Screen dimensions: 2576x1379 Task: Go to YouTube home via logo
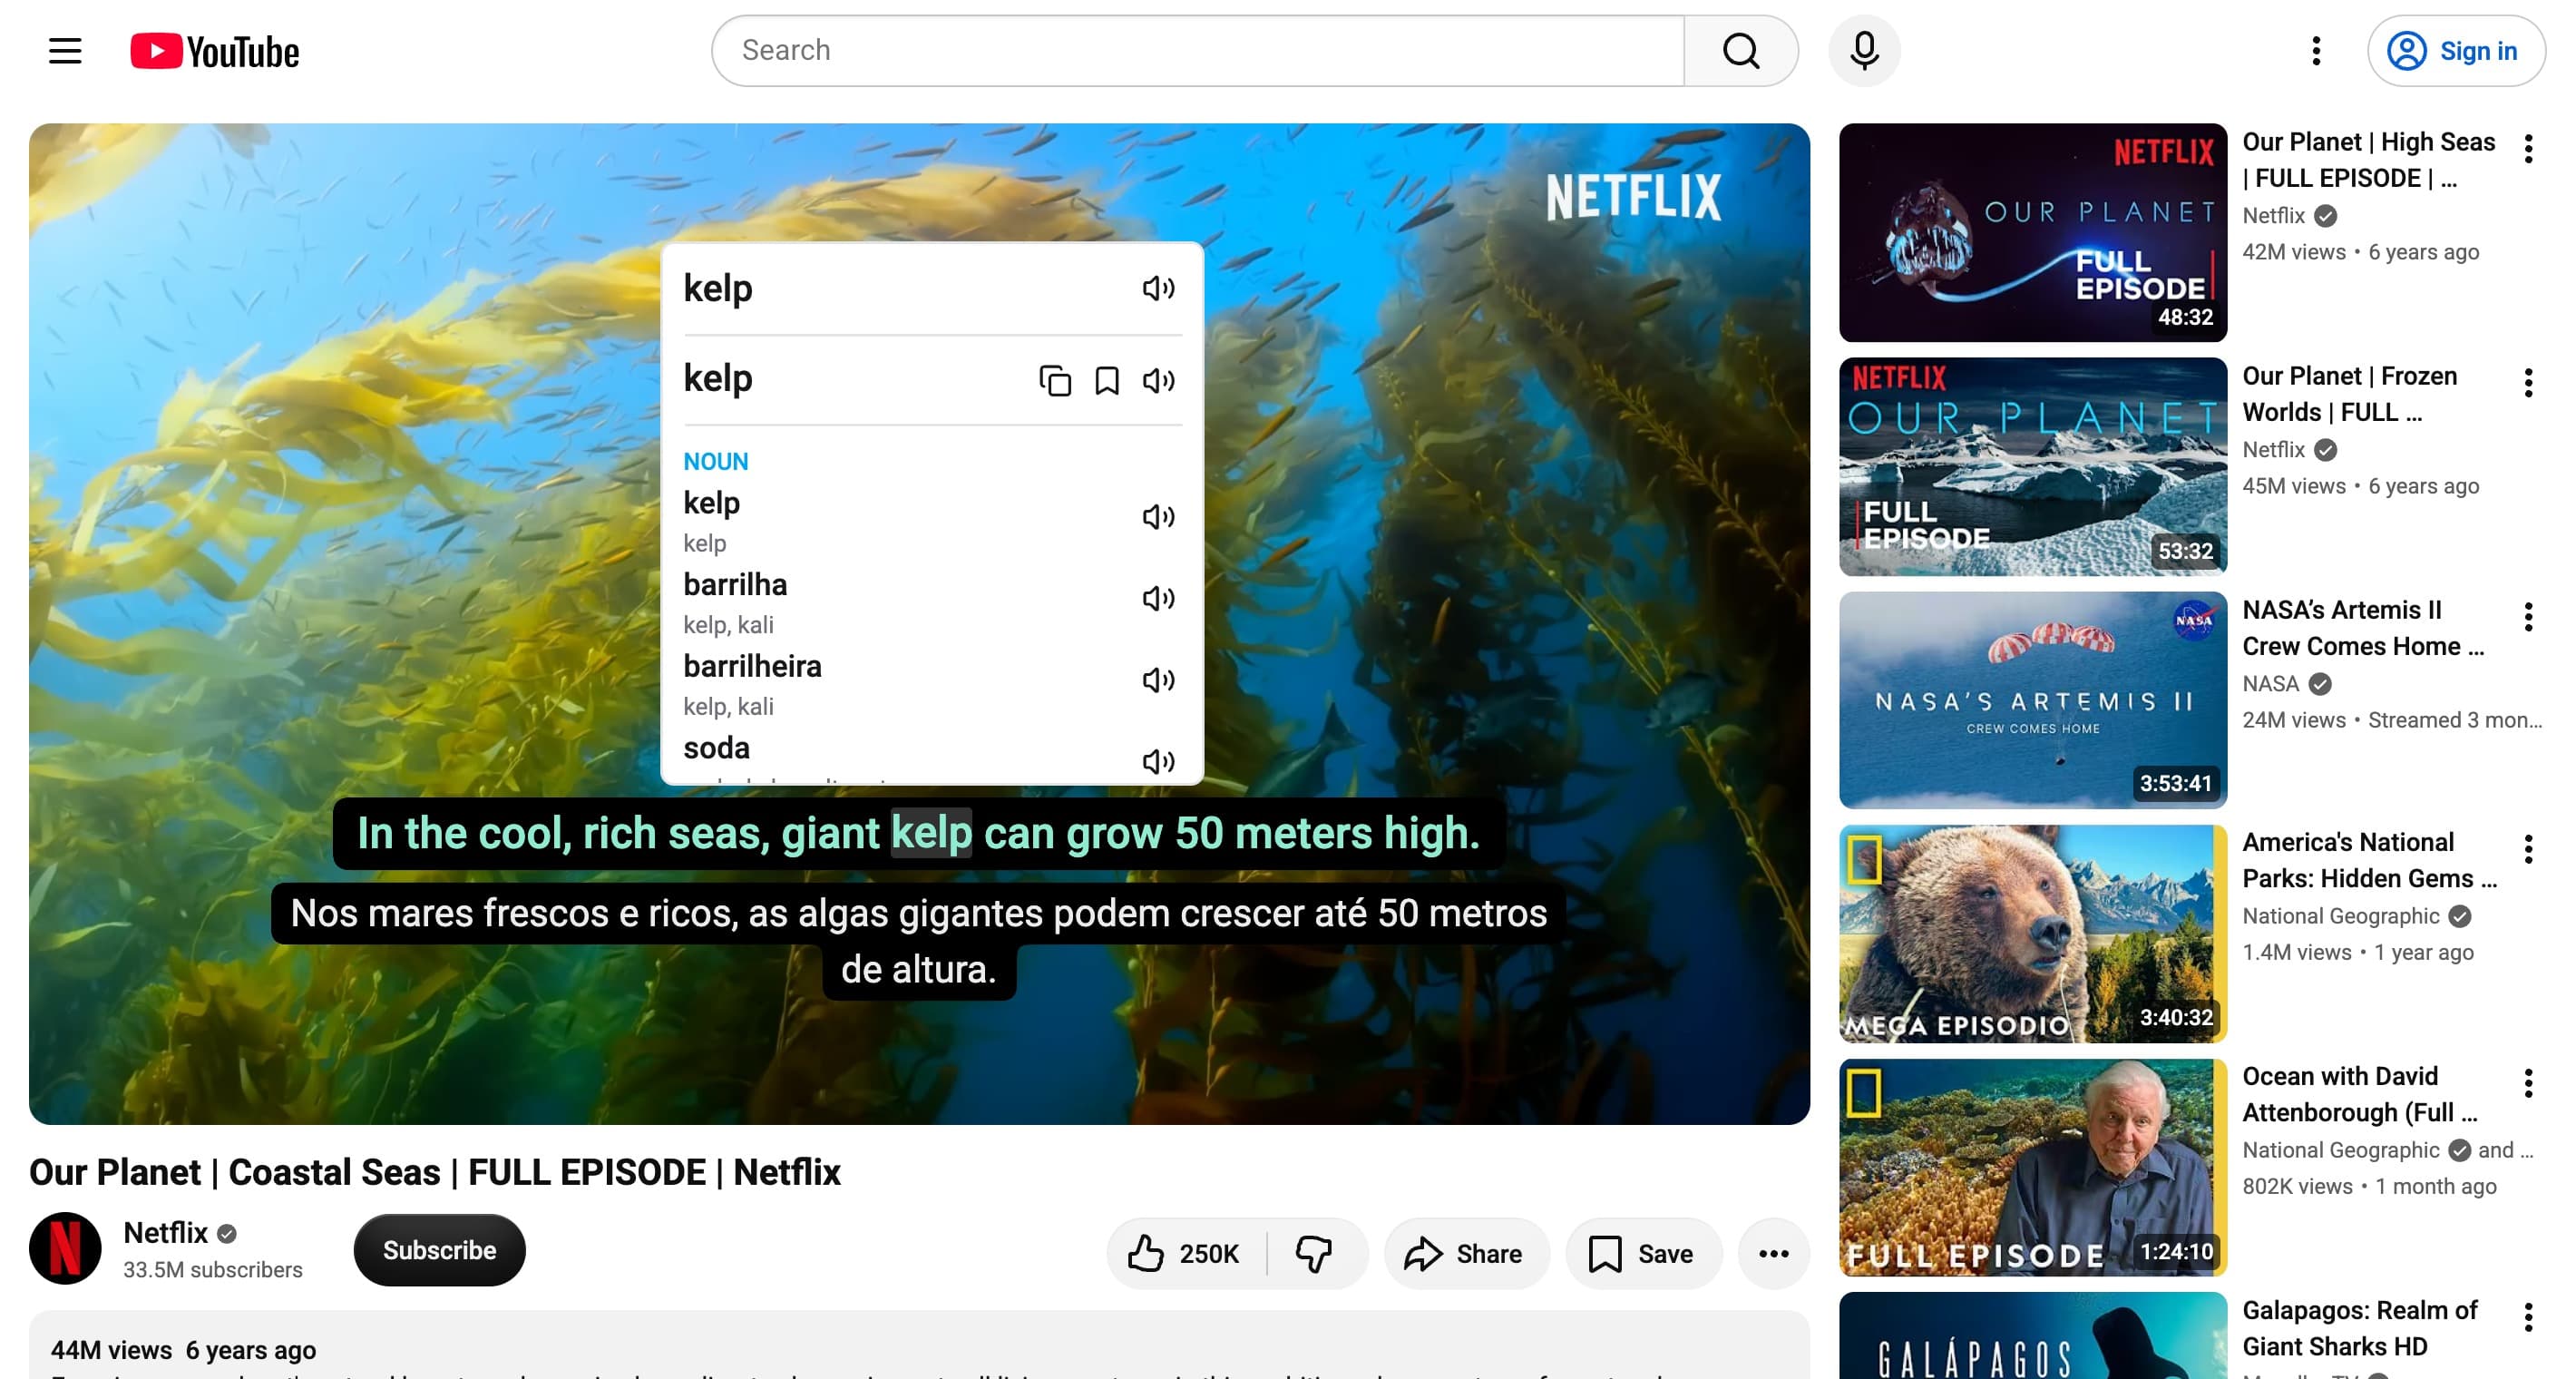[214, 51]
